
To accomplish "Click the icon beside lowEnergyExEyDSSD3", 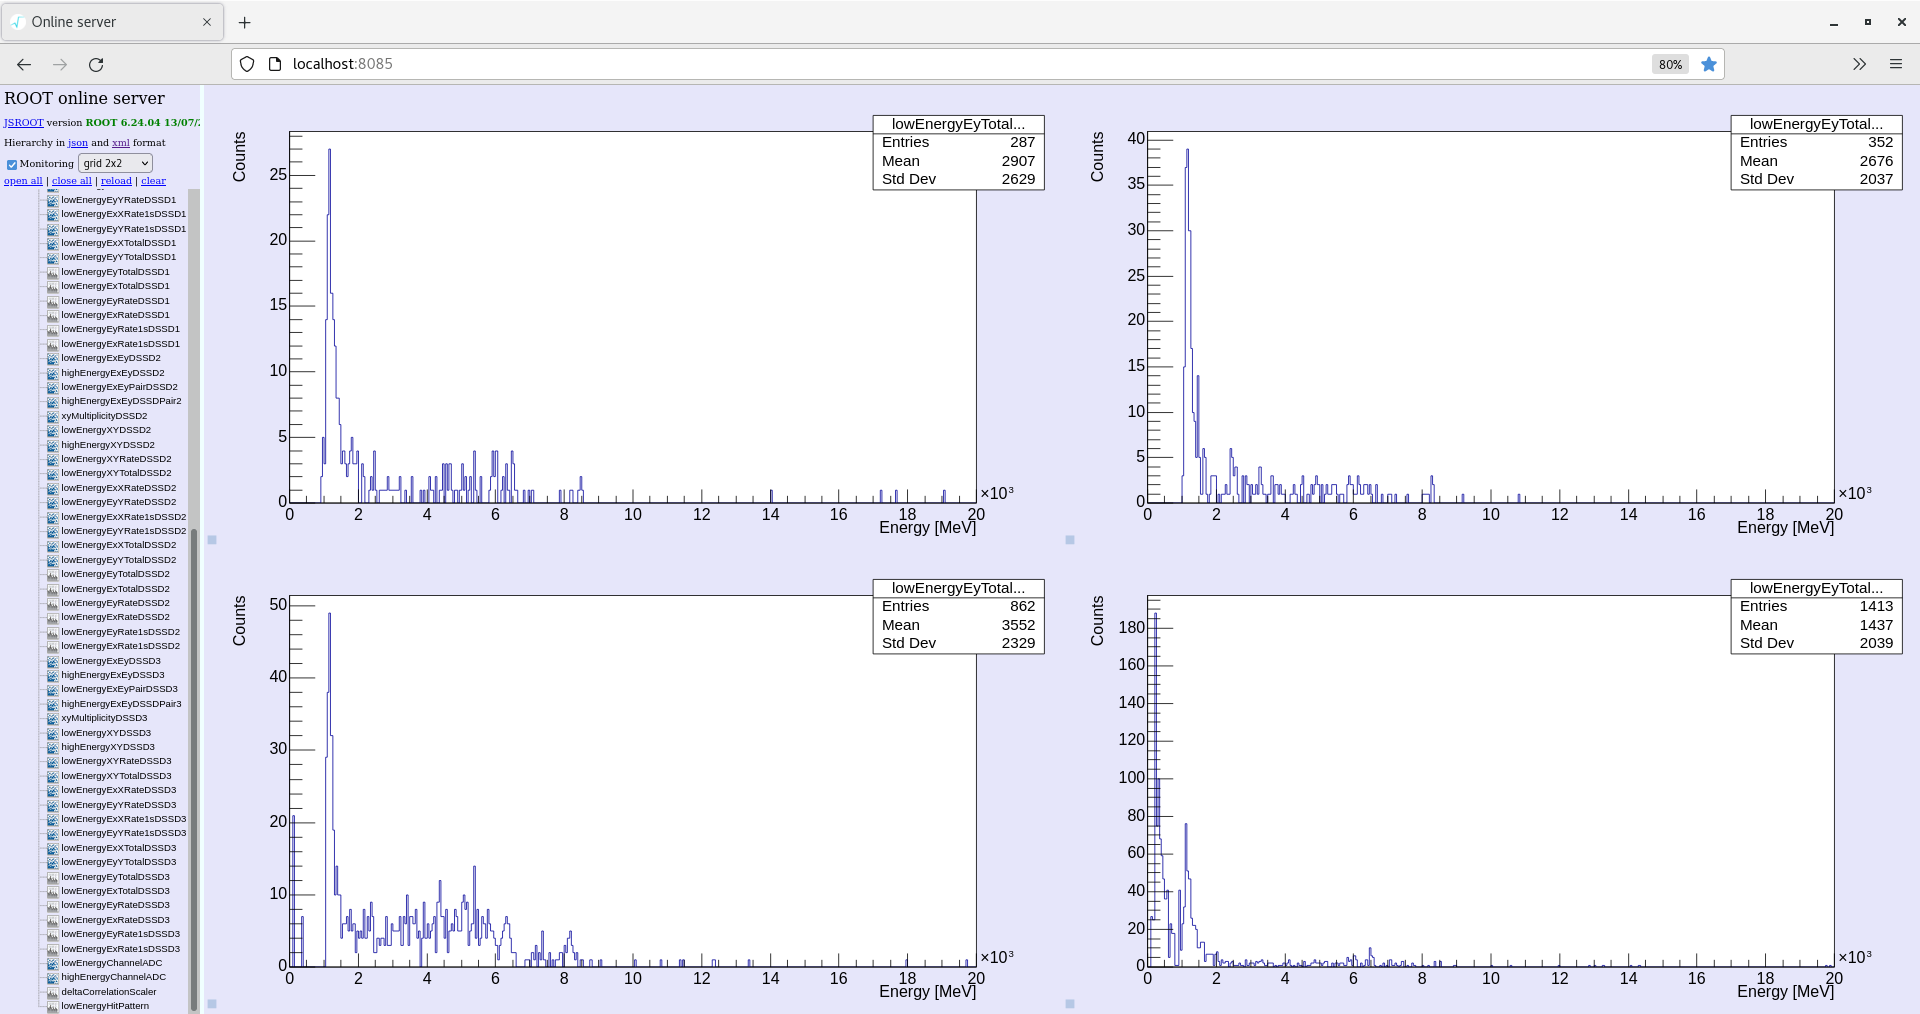I will pyautogui.click(x=53, y=661).
